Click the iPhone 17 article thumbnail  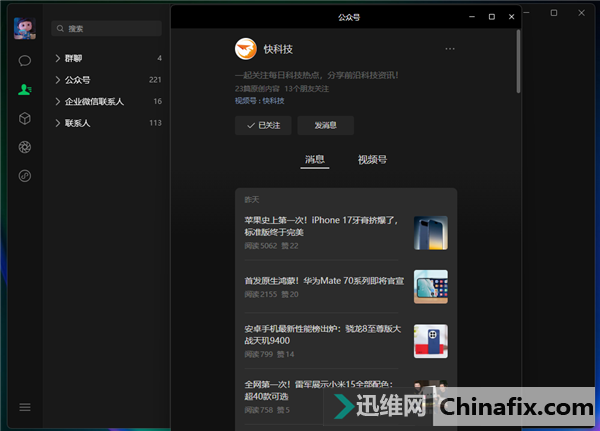coord(431,233)
